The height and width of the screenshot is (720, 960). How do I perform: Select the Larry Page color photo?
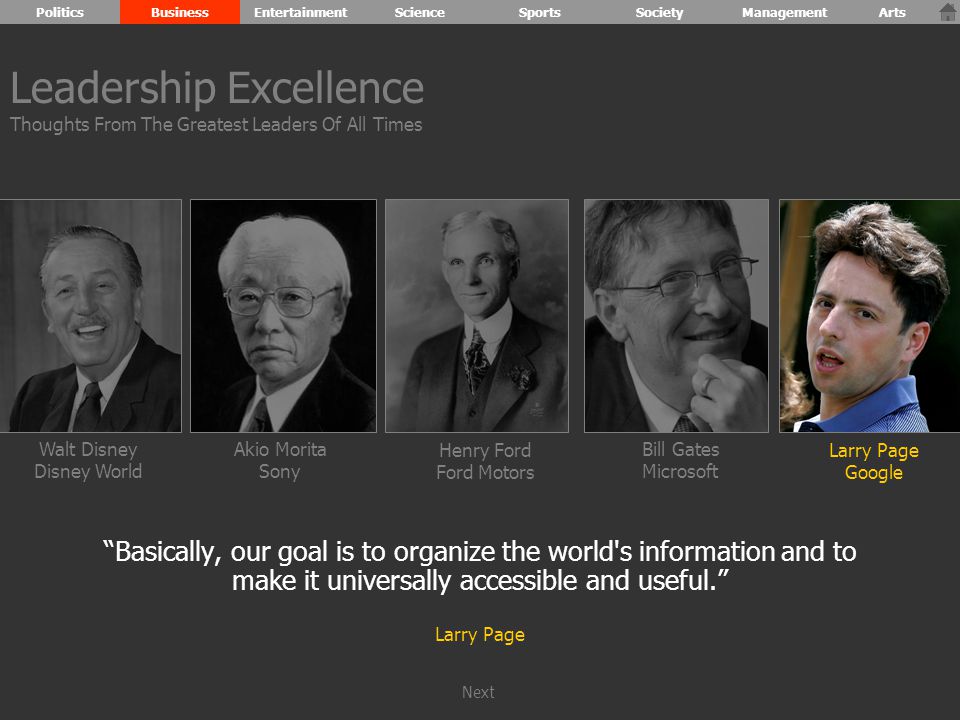tap(869, 316)
